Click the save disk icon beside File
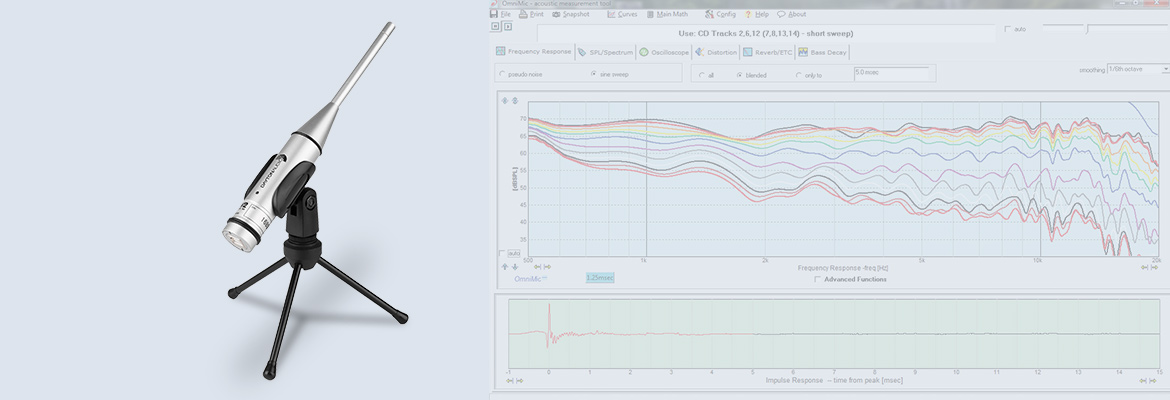Viewport: 1170px width, 400px height. [494, 14]
